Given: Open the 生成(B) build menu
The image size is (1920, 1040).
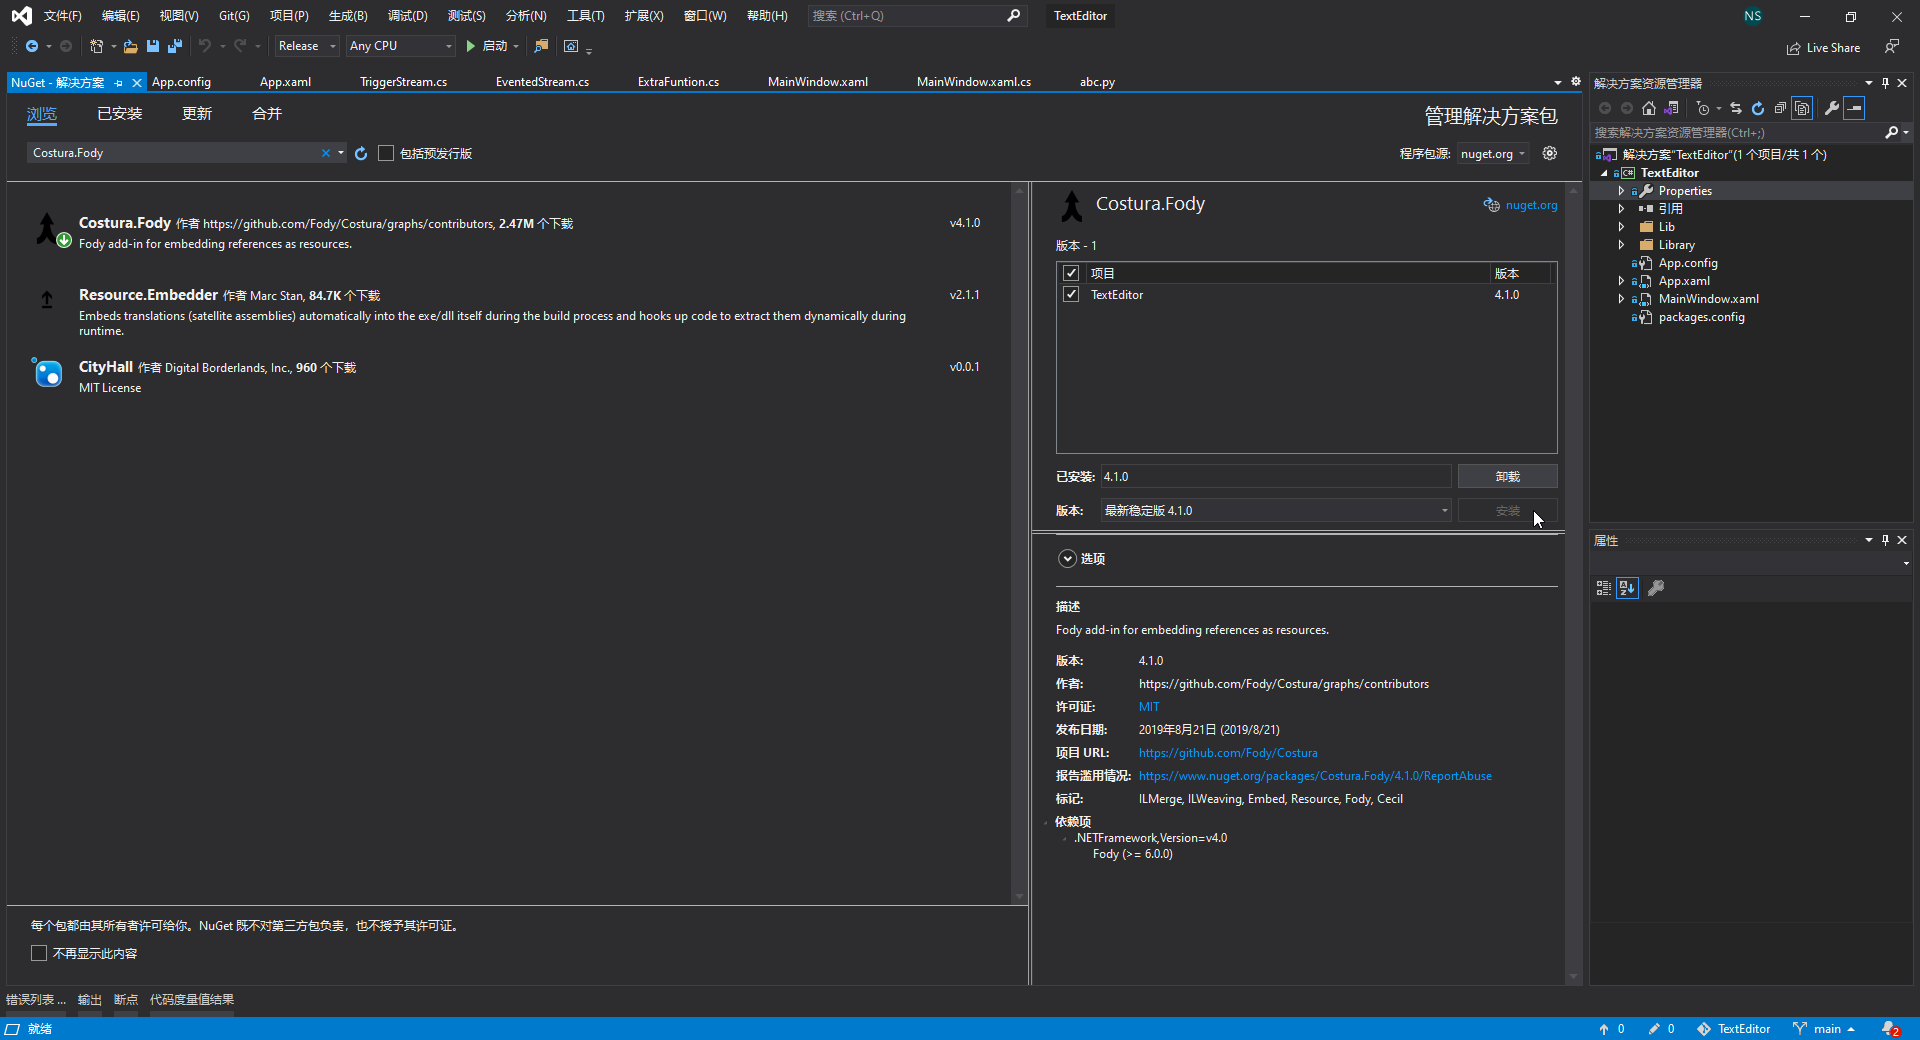Looking at the screenshot, I should [348, 16].
